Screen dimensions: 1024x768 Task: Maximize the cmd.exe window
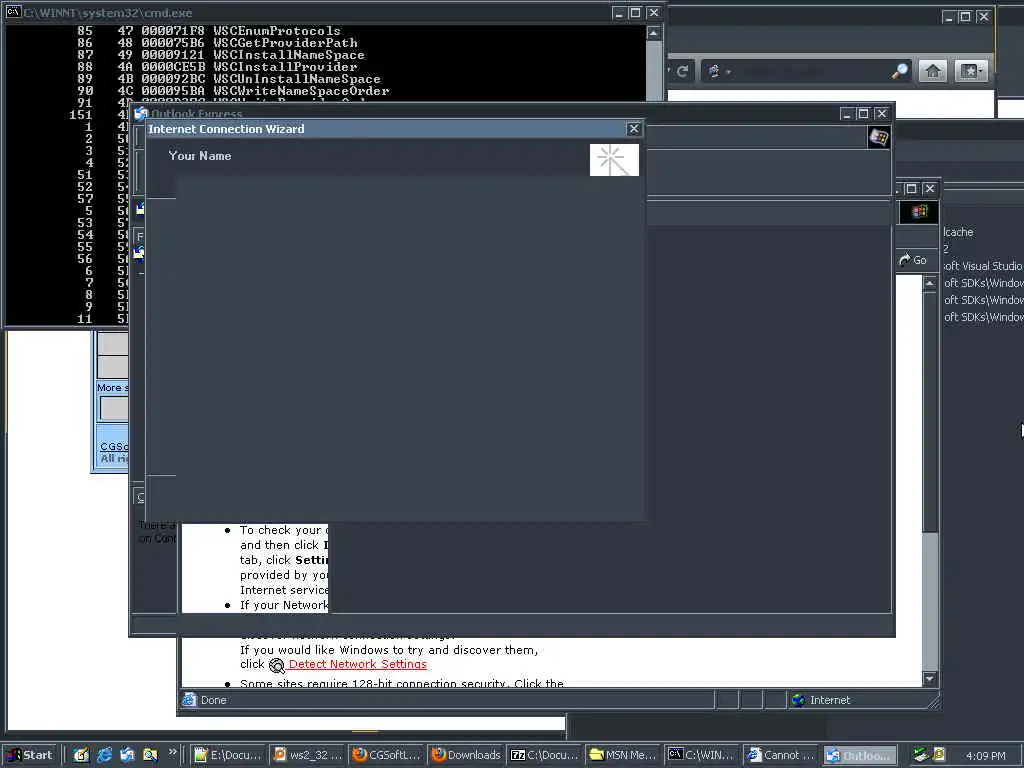click(635, 12)
